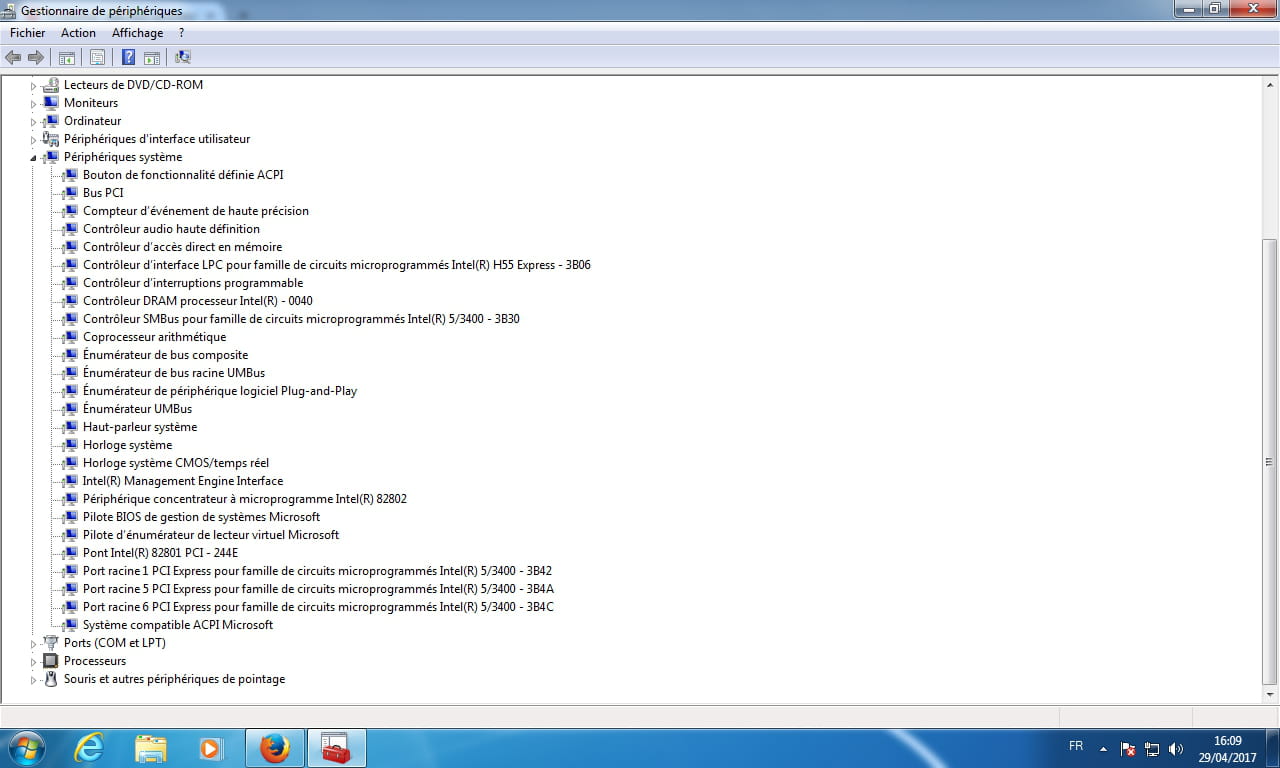Click the Lecteurs de DVD/CD-ROM drive icon
The width and height of the screenshot is (1280, 768).
tap(51, 85)
